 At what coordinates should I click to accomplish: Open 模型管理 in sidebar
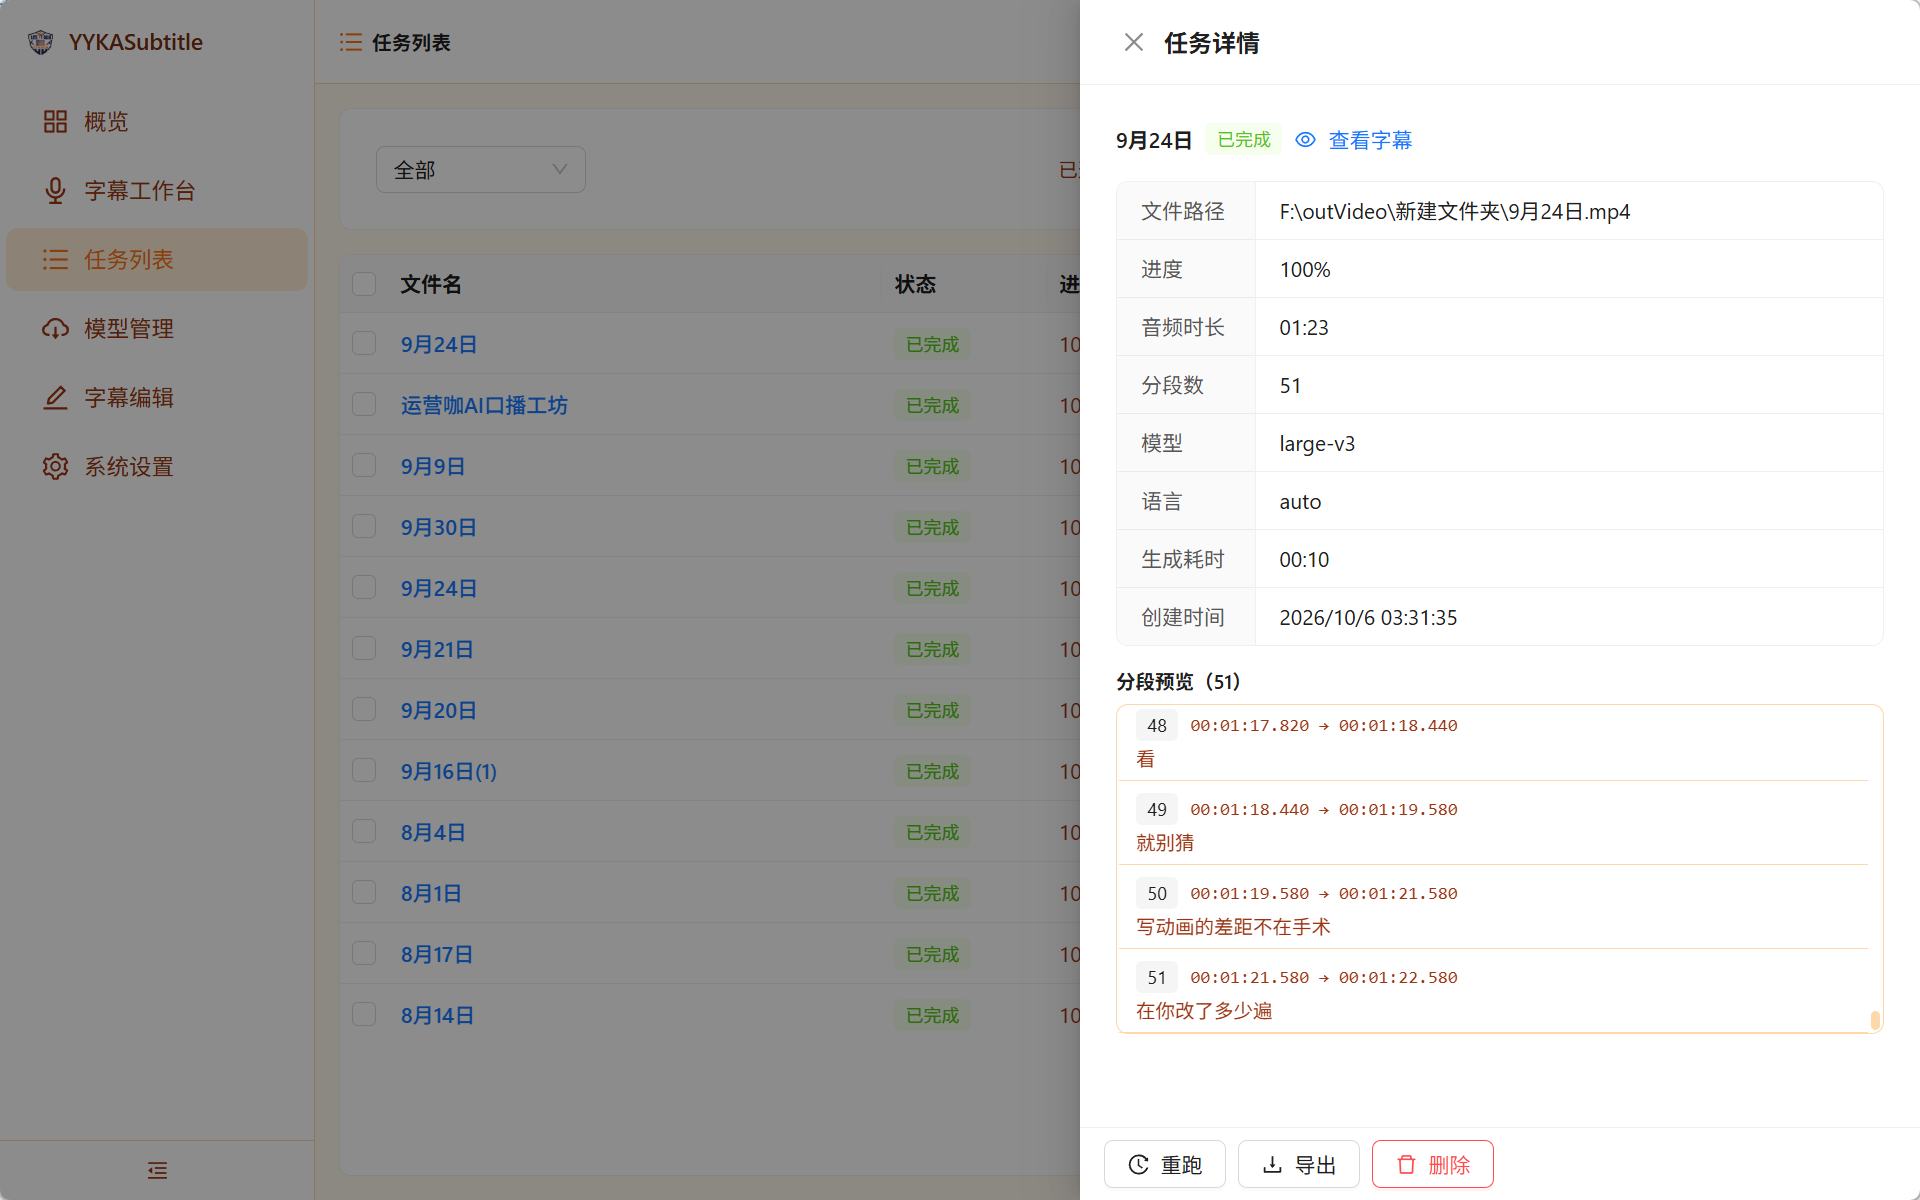pyautogui.click(x=157, y=329)
